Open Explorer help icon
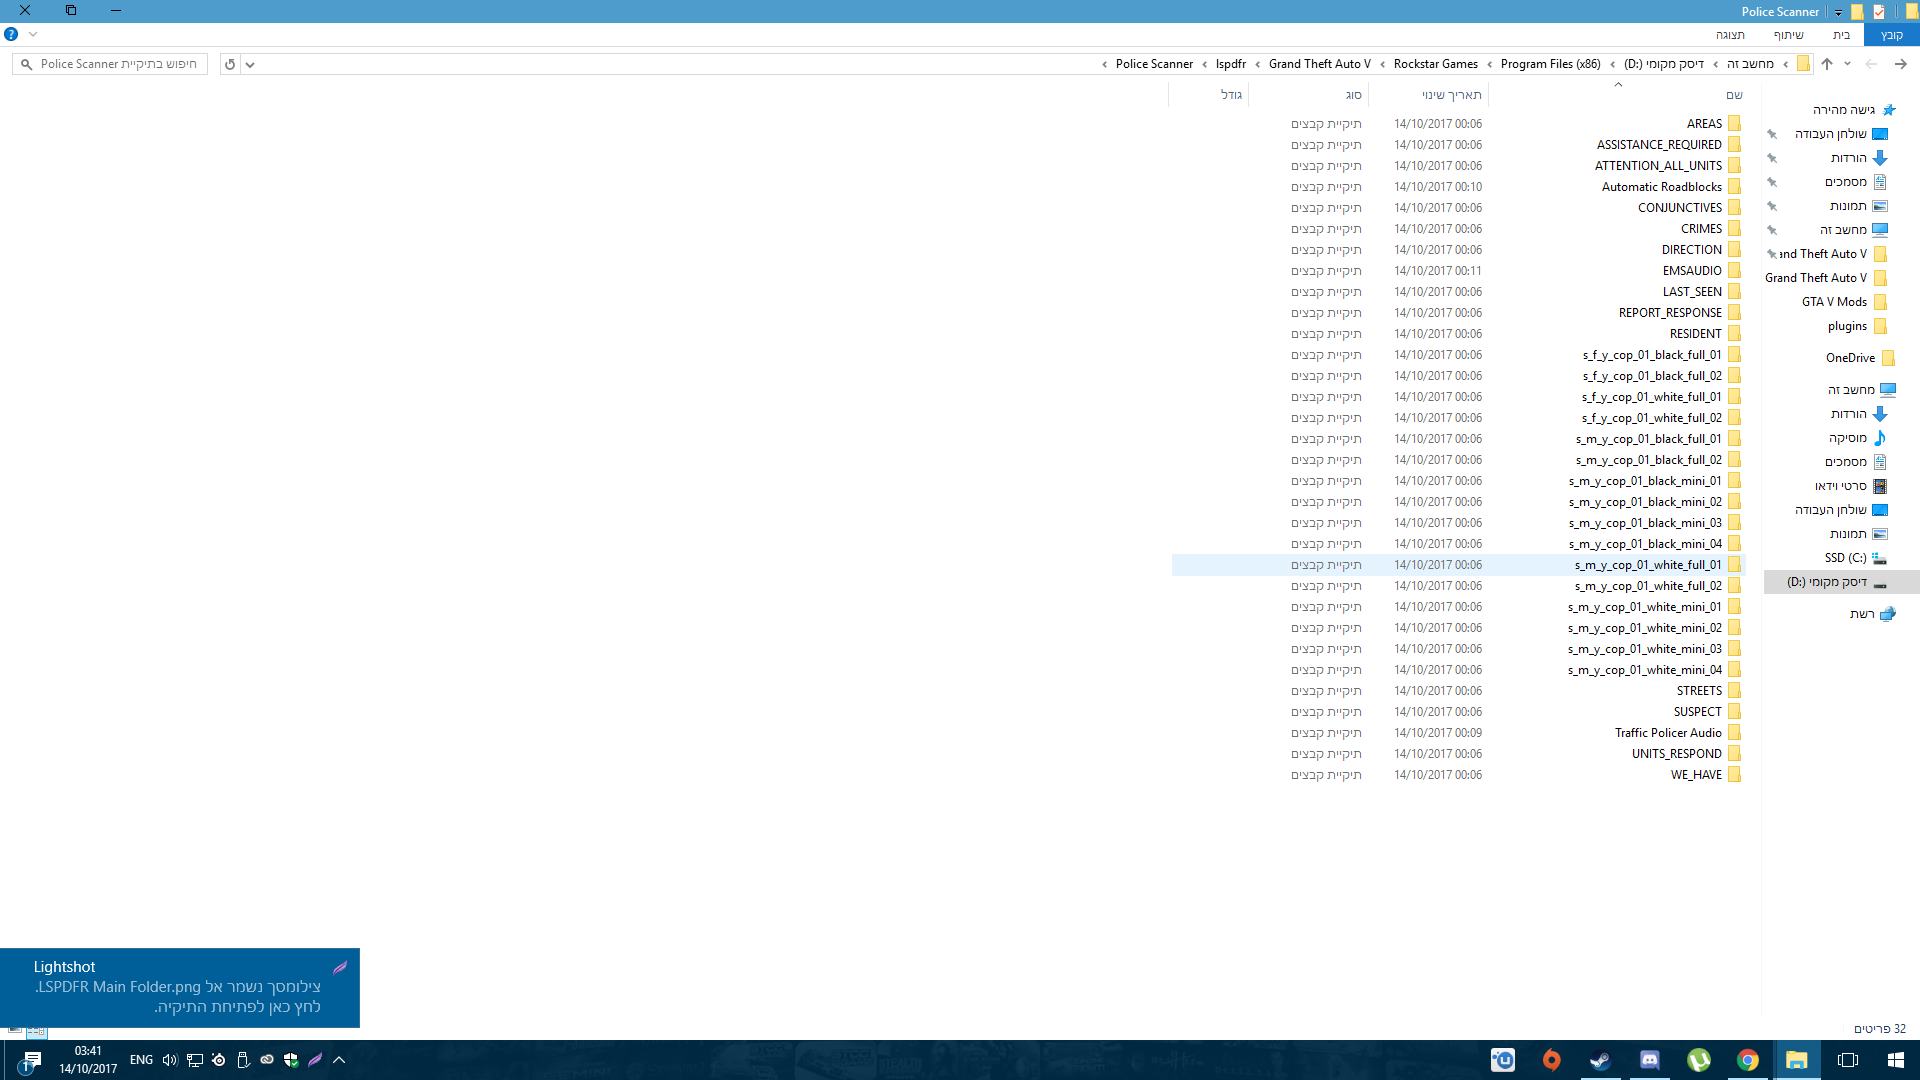 [x=11, y=34]
